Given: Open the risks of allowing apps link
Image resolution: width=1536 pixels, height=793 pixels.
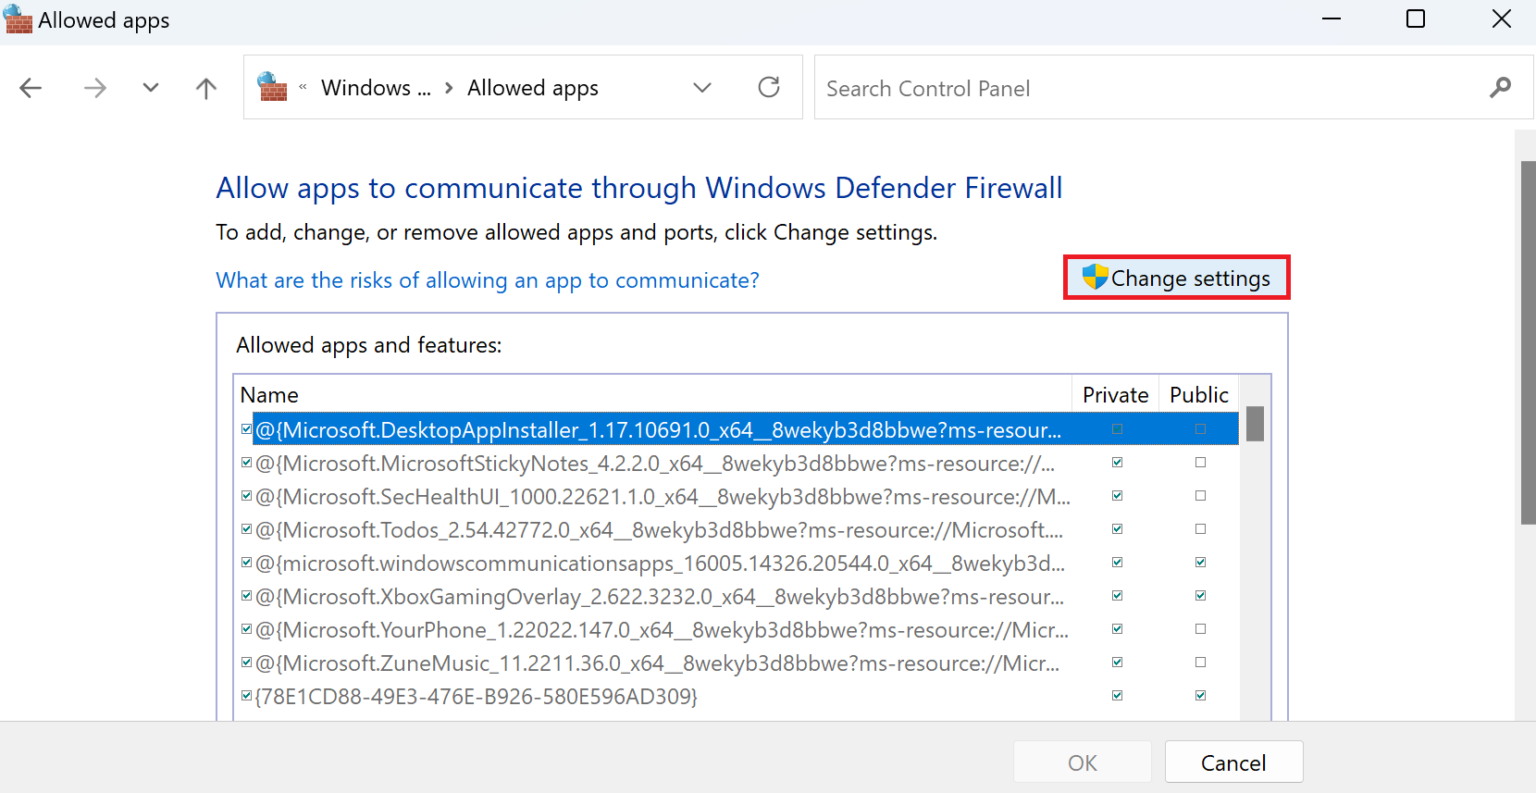Looking at the screenshot, I should pyautogui.click(x=487, y=280).
